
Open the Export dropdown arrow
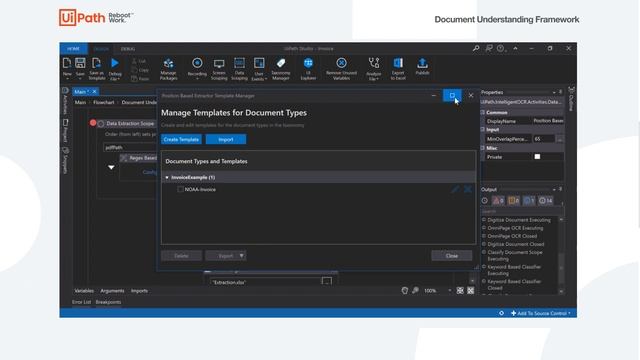tap(242, 256)
